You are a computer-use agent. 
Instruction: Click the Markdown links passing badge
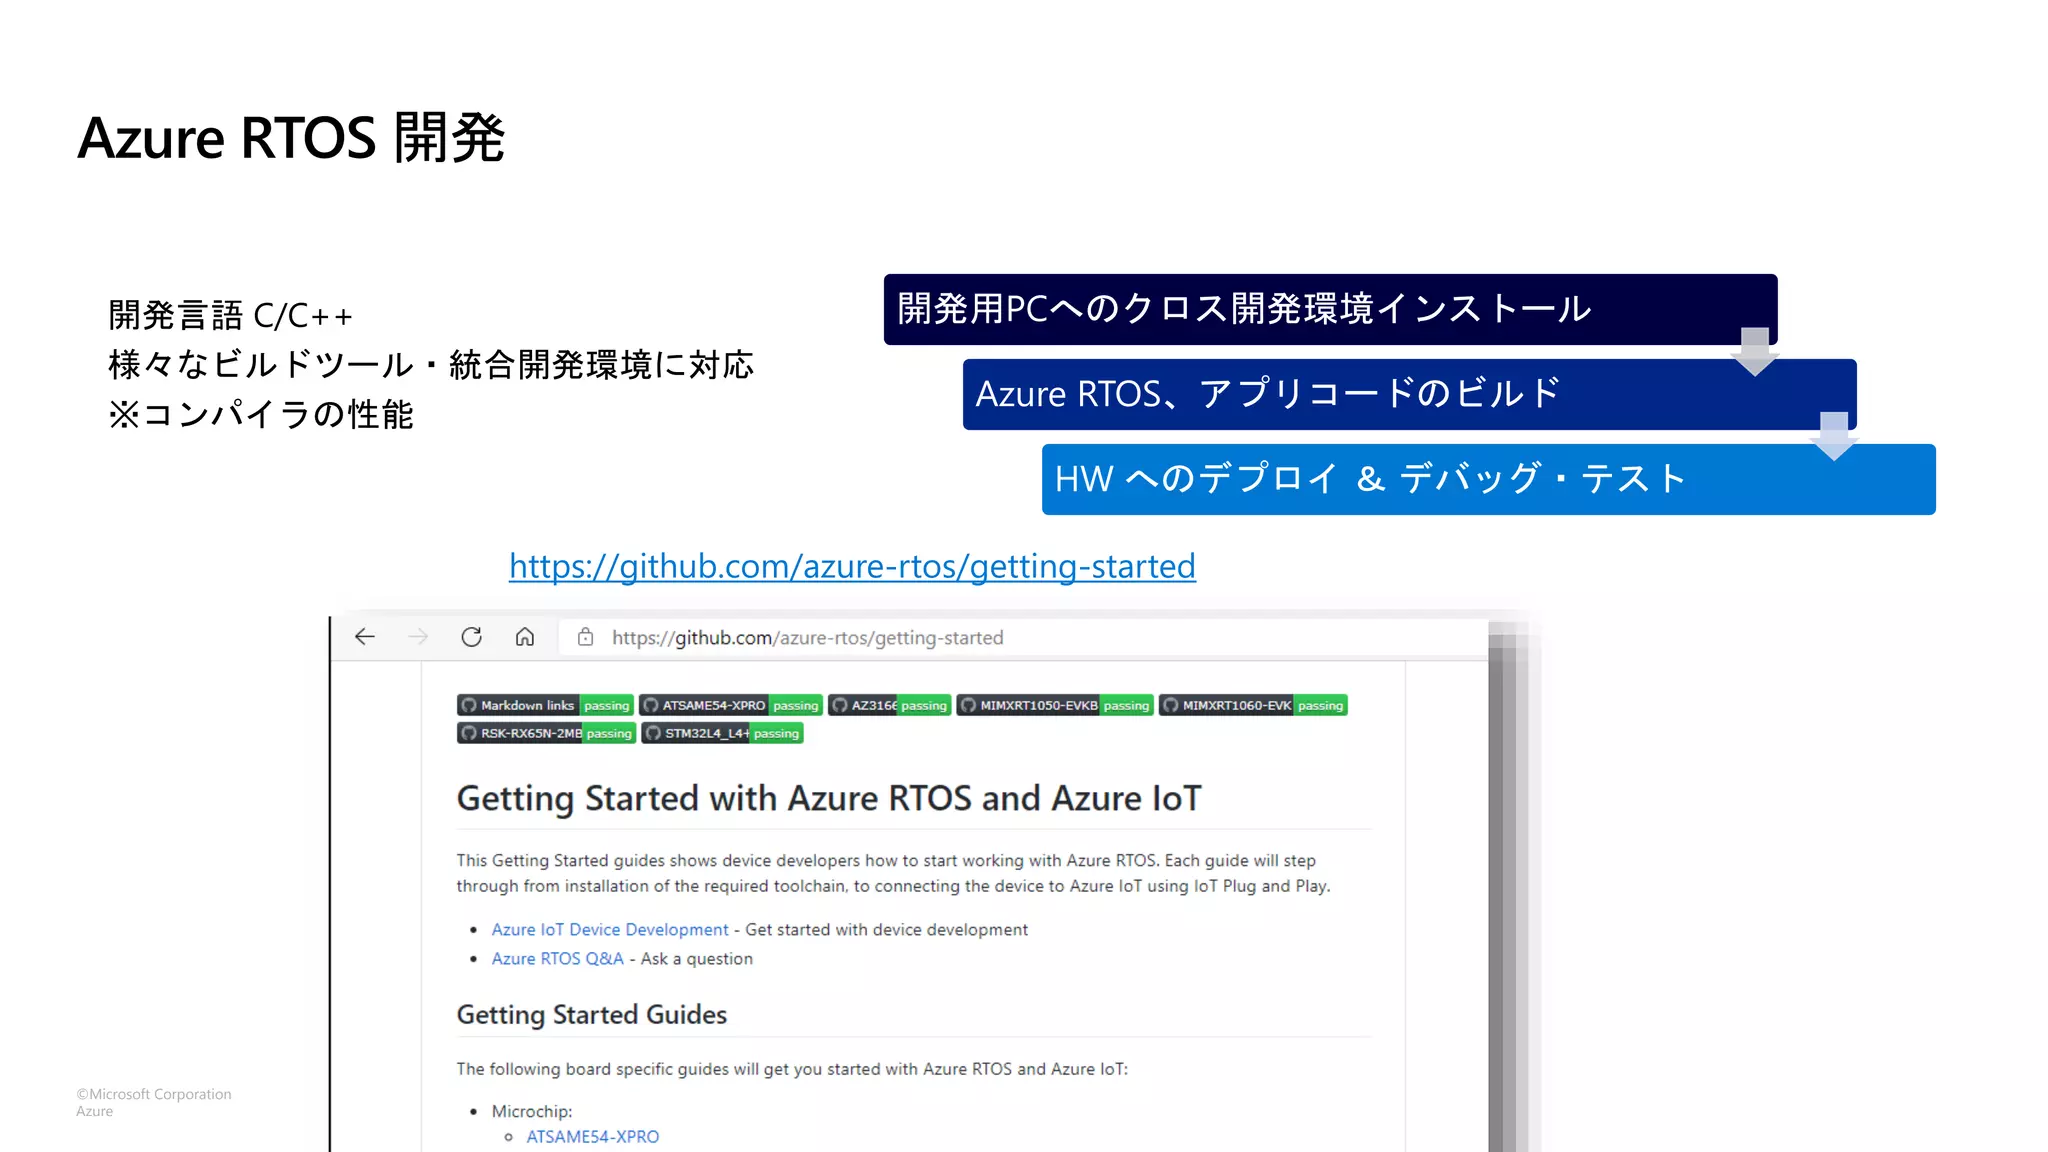(545, 705)
